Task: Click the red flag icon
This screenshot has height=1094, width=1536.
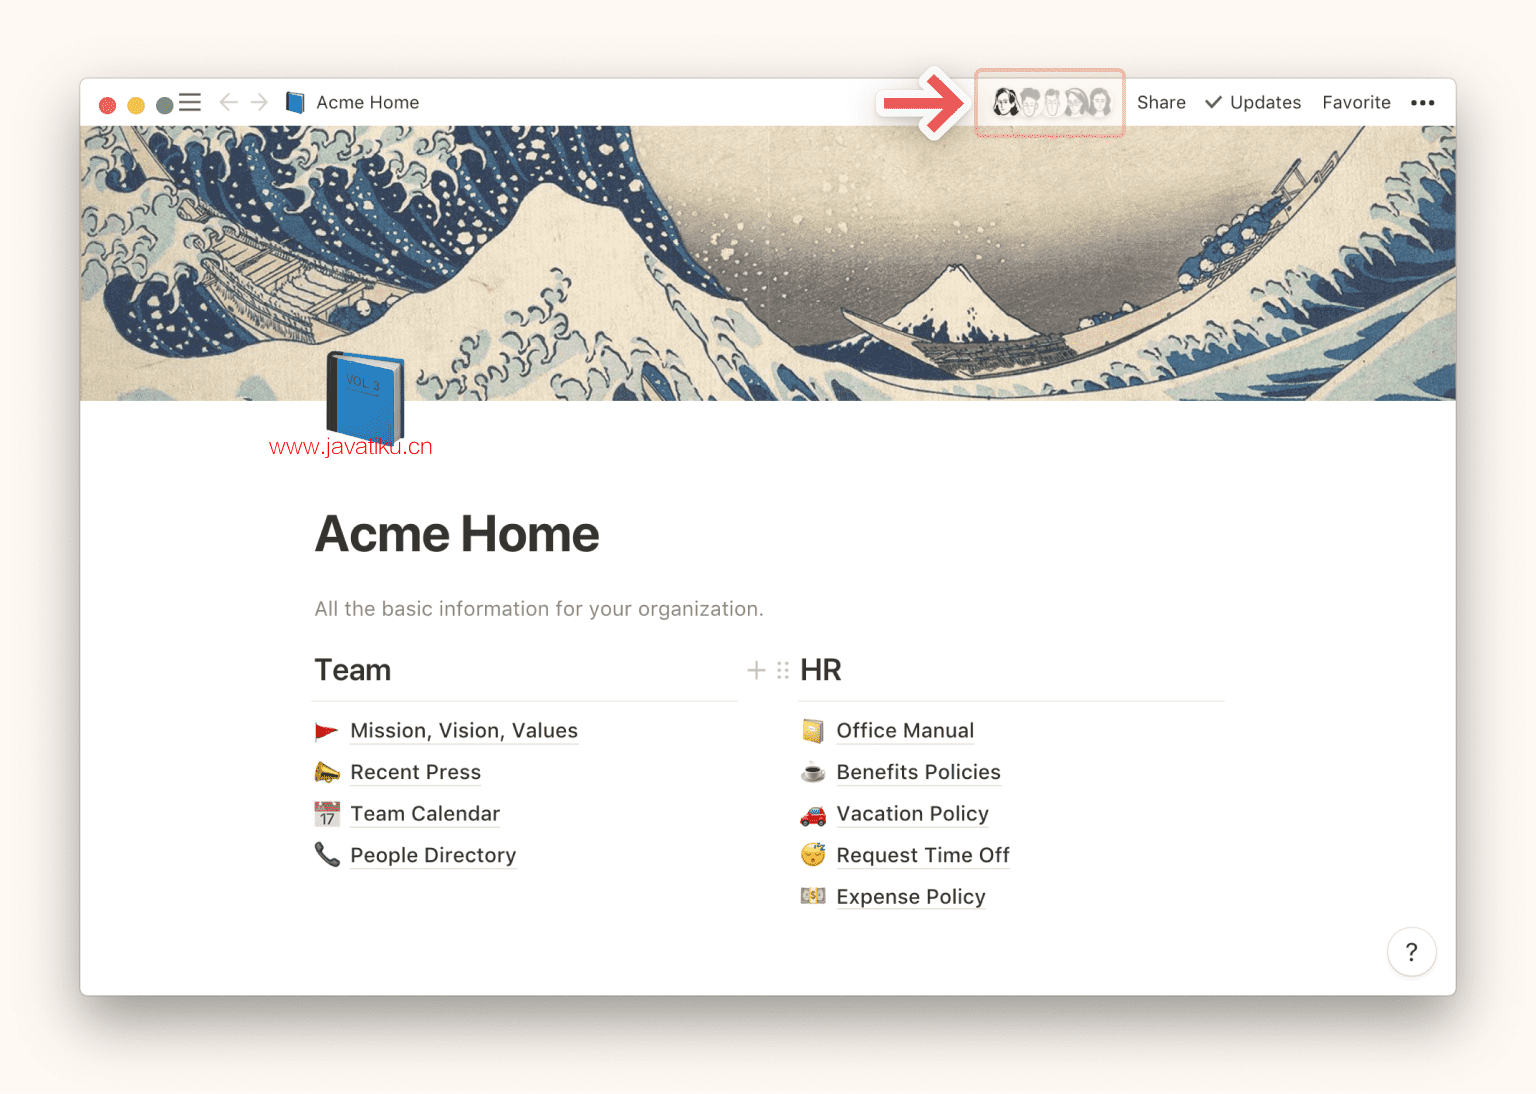Action: [x=326, y=731]
